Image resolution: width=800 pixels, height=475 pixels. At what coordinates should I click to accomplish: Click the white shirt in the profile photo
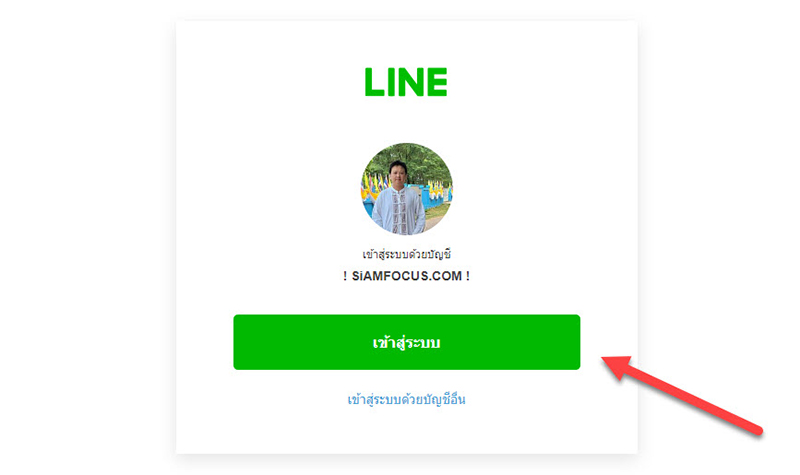398,210
